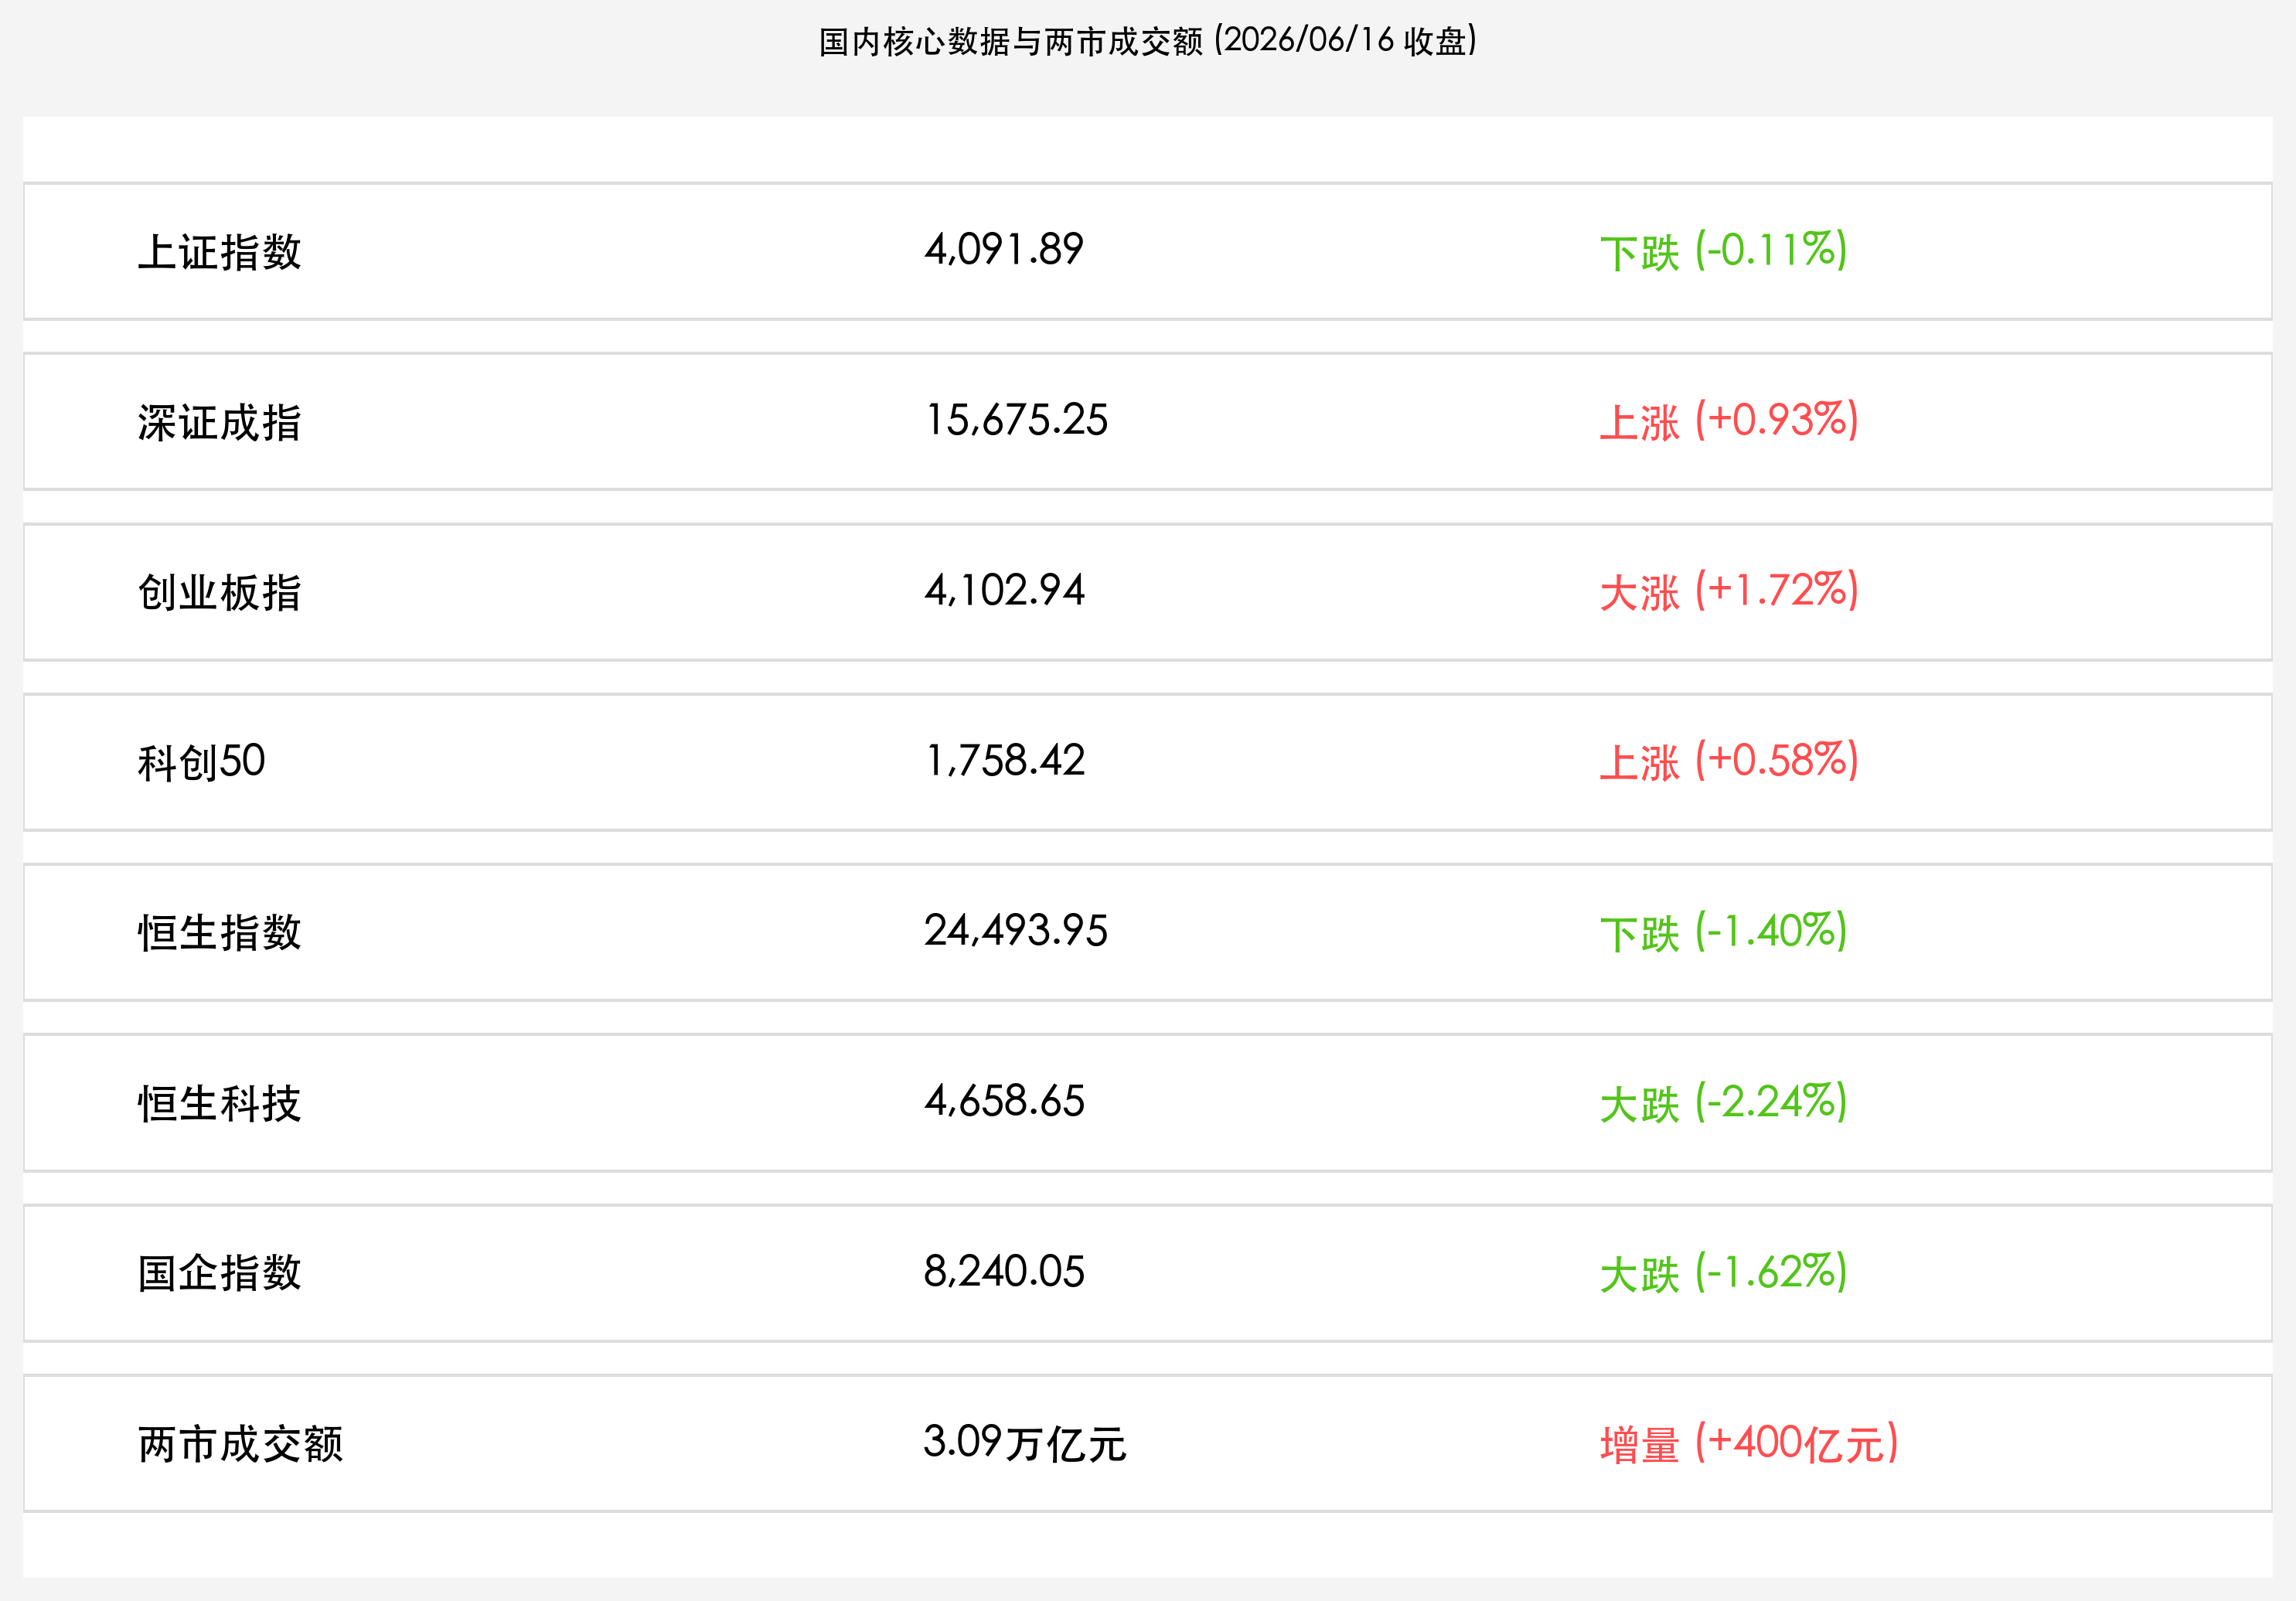2296x1601 pixels.
Task: Click the 恒生科技 index name
Action: [219, 1104]
